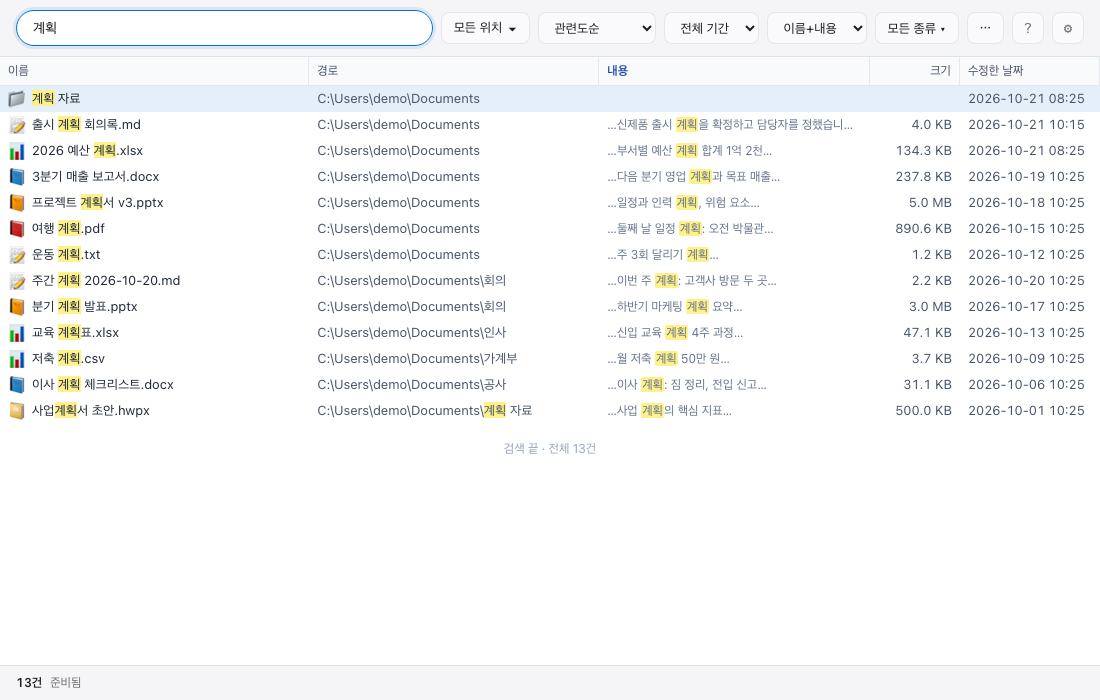The image size is (1100, 700).
Task: Open the settings gear button
Action: [x=1068, y=28]
